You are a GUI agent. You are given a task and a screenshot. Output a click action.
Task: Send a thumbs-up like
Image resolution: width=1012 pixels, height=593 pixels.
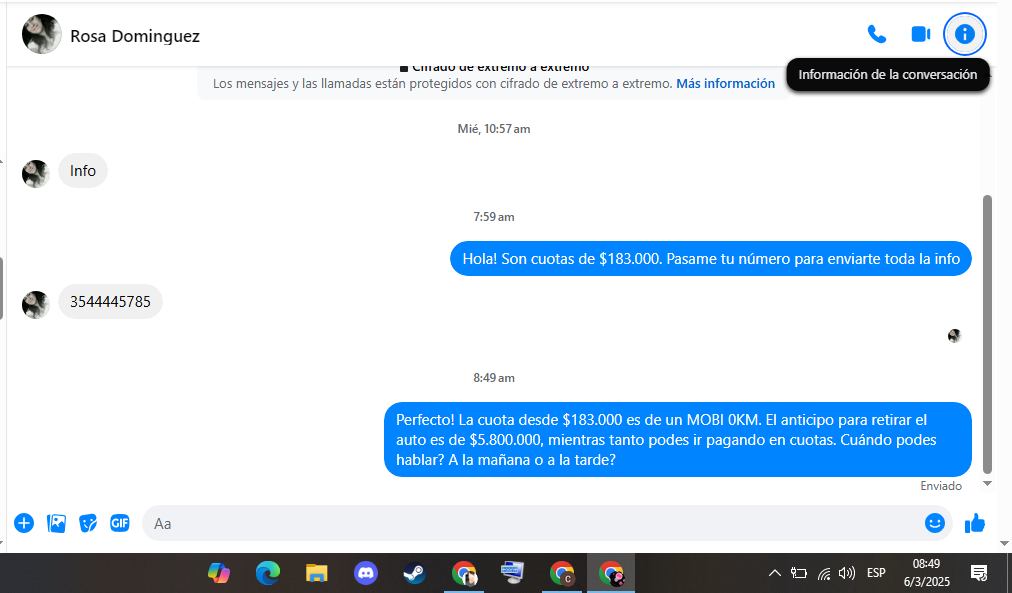(975, 523)
